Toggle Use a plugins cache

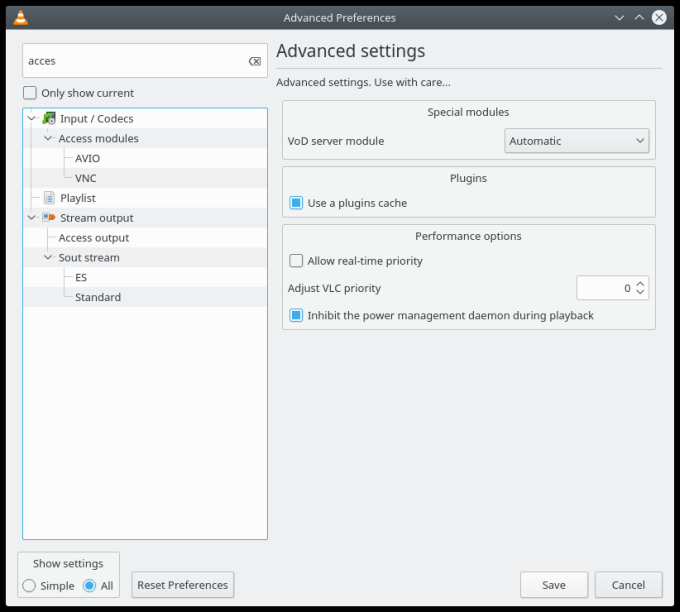pos(296,203)
